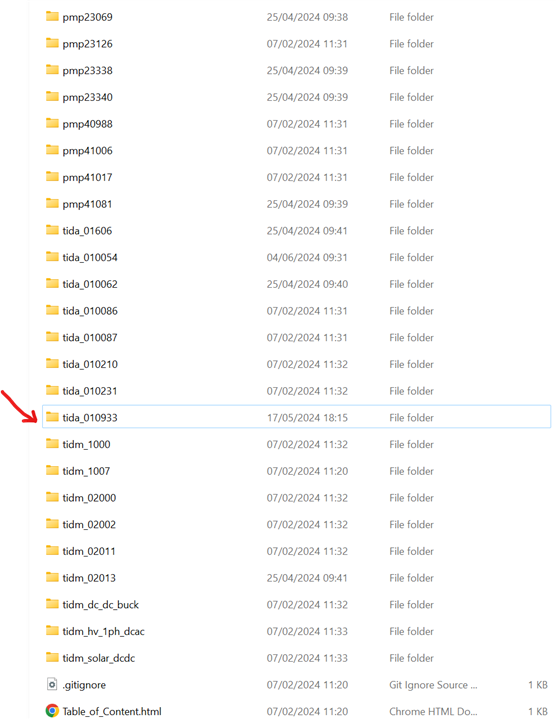Screen dimensions: 556x720
Task: Click the tidm_1000 folder icon
Action: (52, 444)
